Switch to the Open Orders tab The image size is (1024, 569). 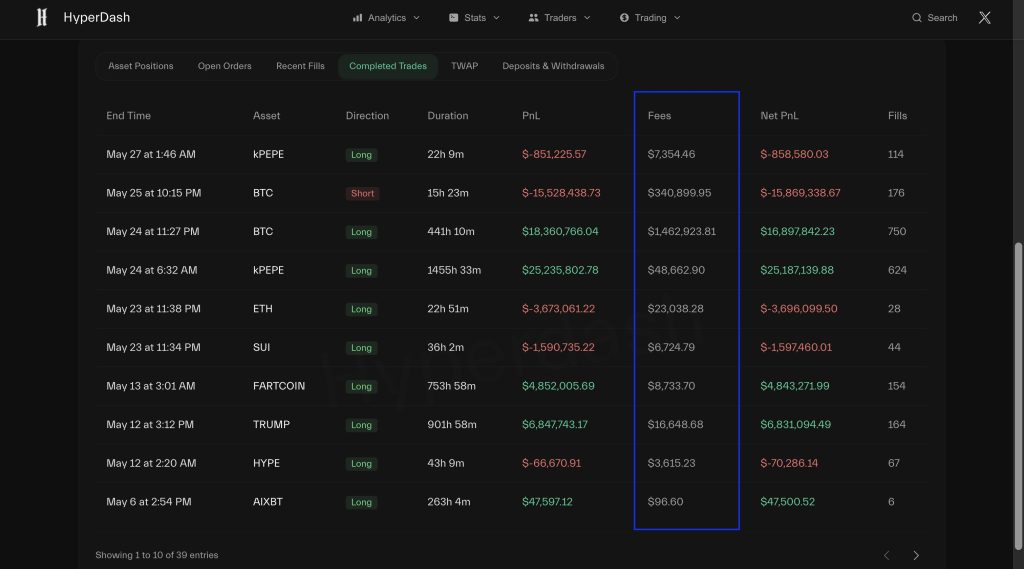[225, 66]
